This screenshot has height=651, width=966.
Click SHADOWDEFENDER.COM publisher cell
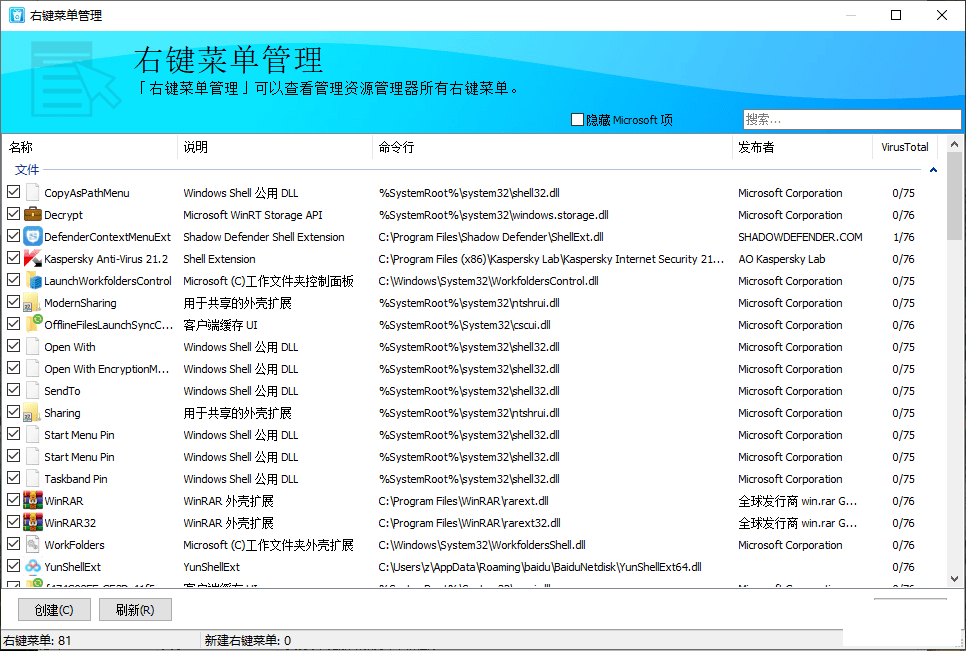tap(800, 237)
